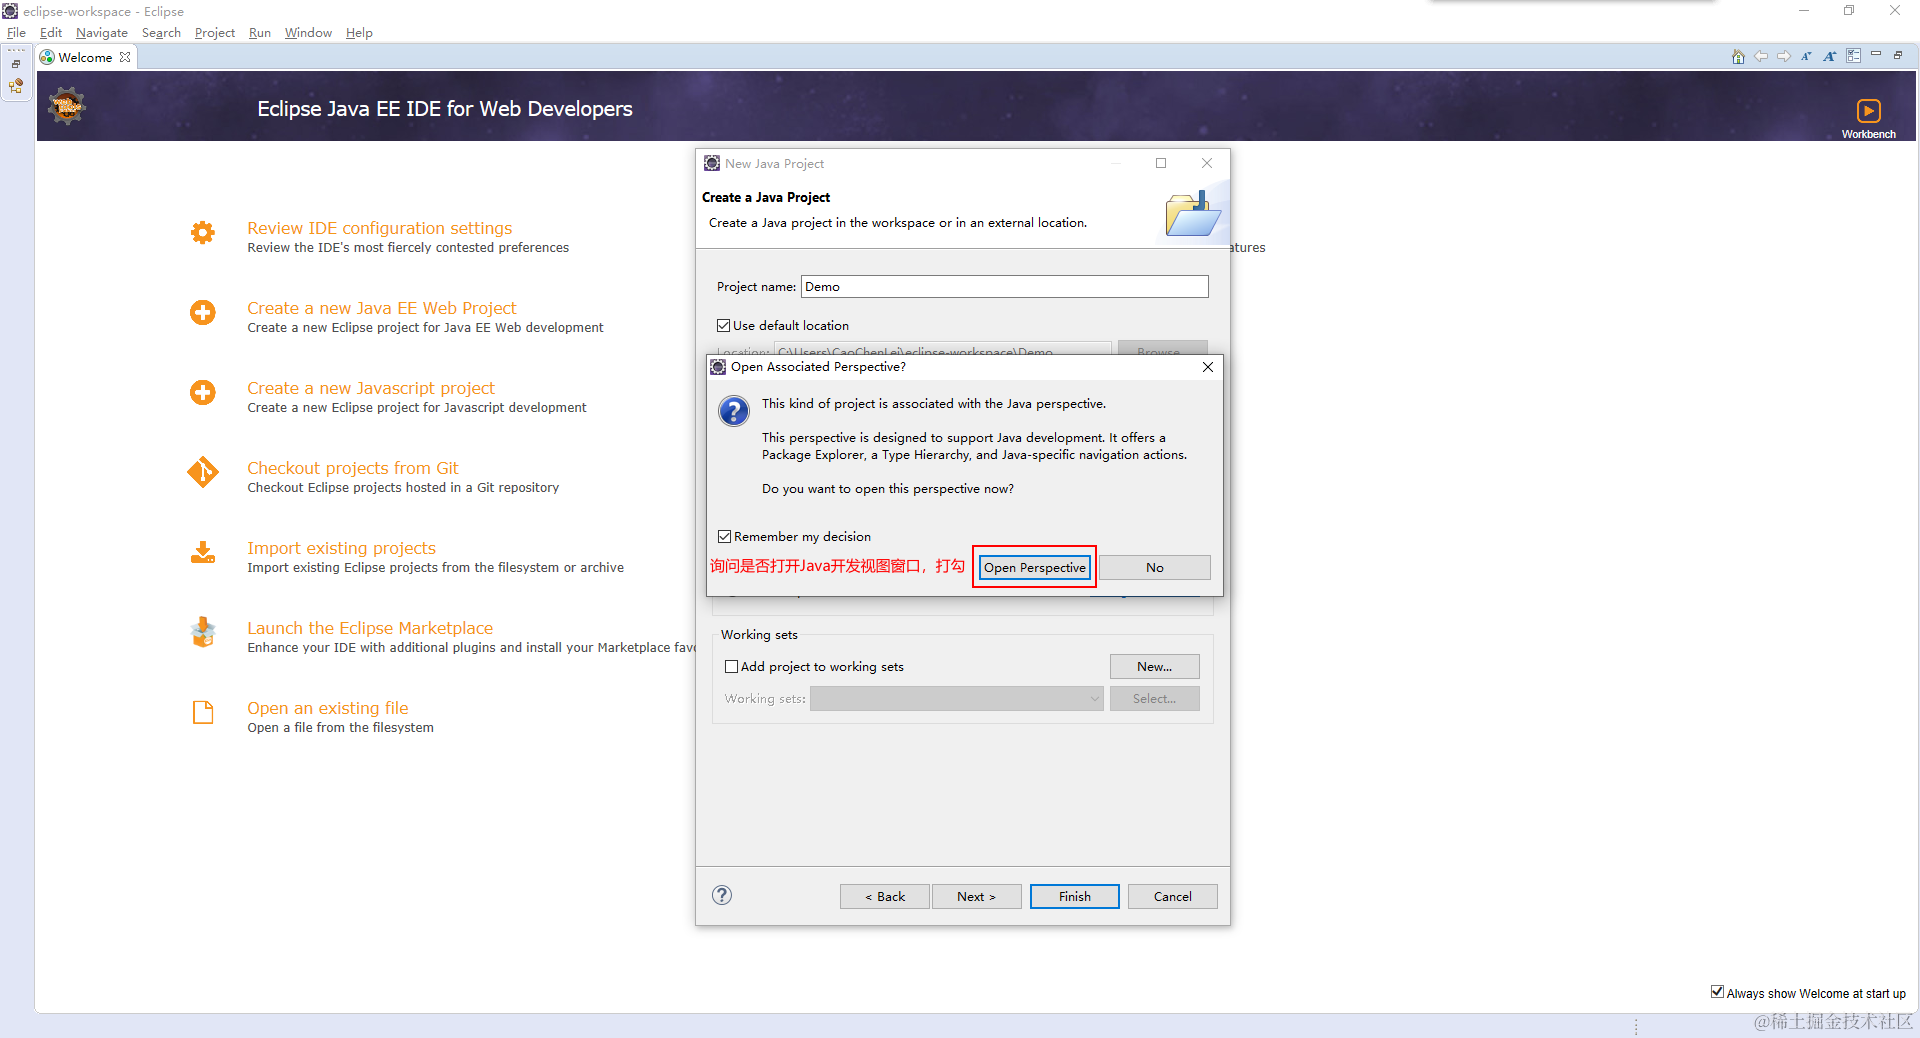Image resolution: width=1920 pixels, height=1038 pixels.
Task: Open the Navigate menu
Action: [102, 33]
